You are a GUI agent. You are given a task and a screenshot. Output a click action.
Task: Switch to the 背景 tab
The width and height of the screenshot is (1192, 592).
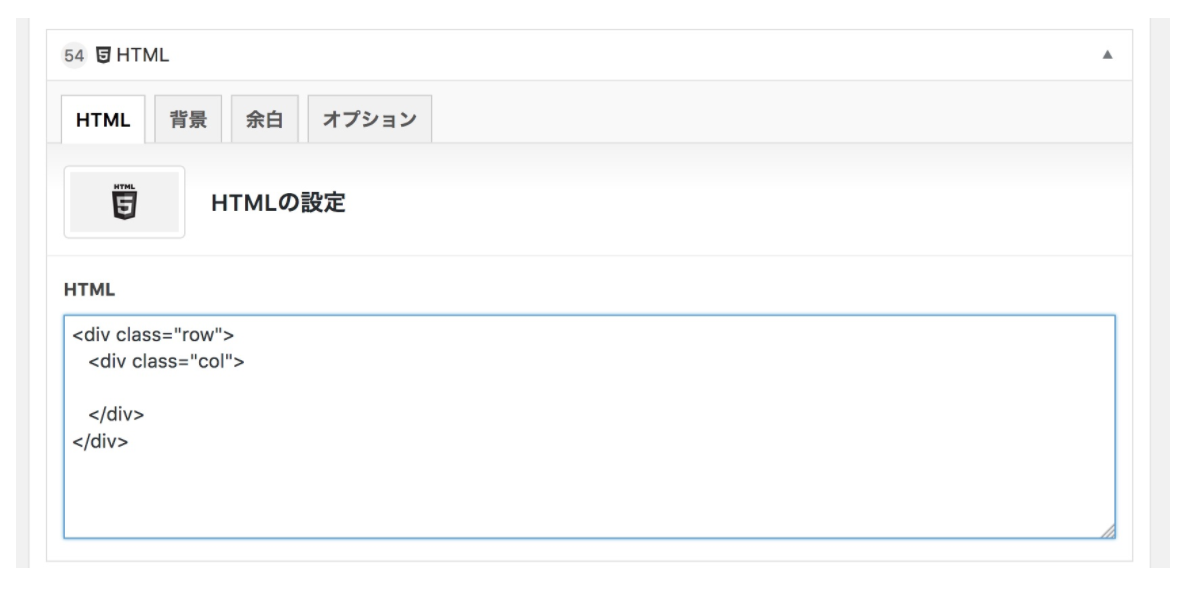(188, 120)
